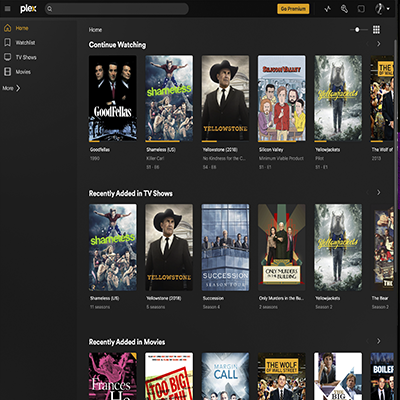Click the Watchlist bookmark icon
400x400 pixels.
point(7,42)
